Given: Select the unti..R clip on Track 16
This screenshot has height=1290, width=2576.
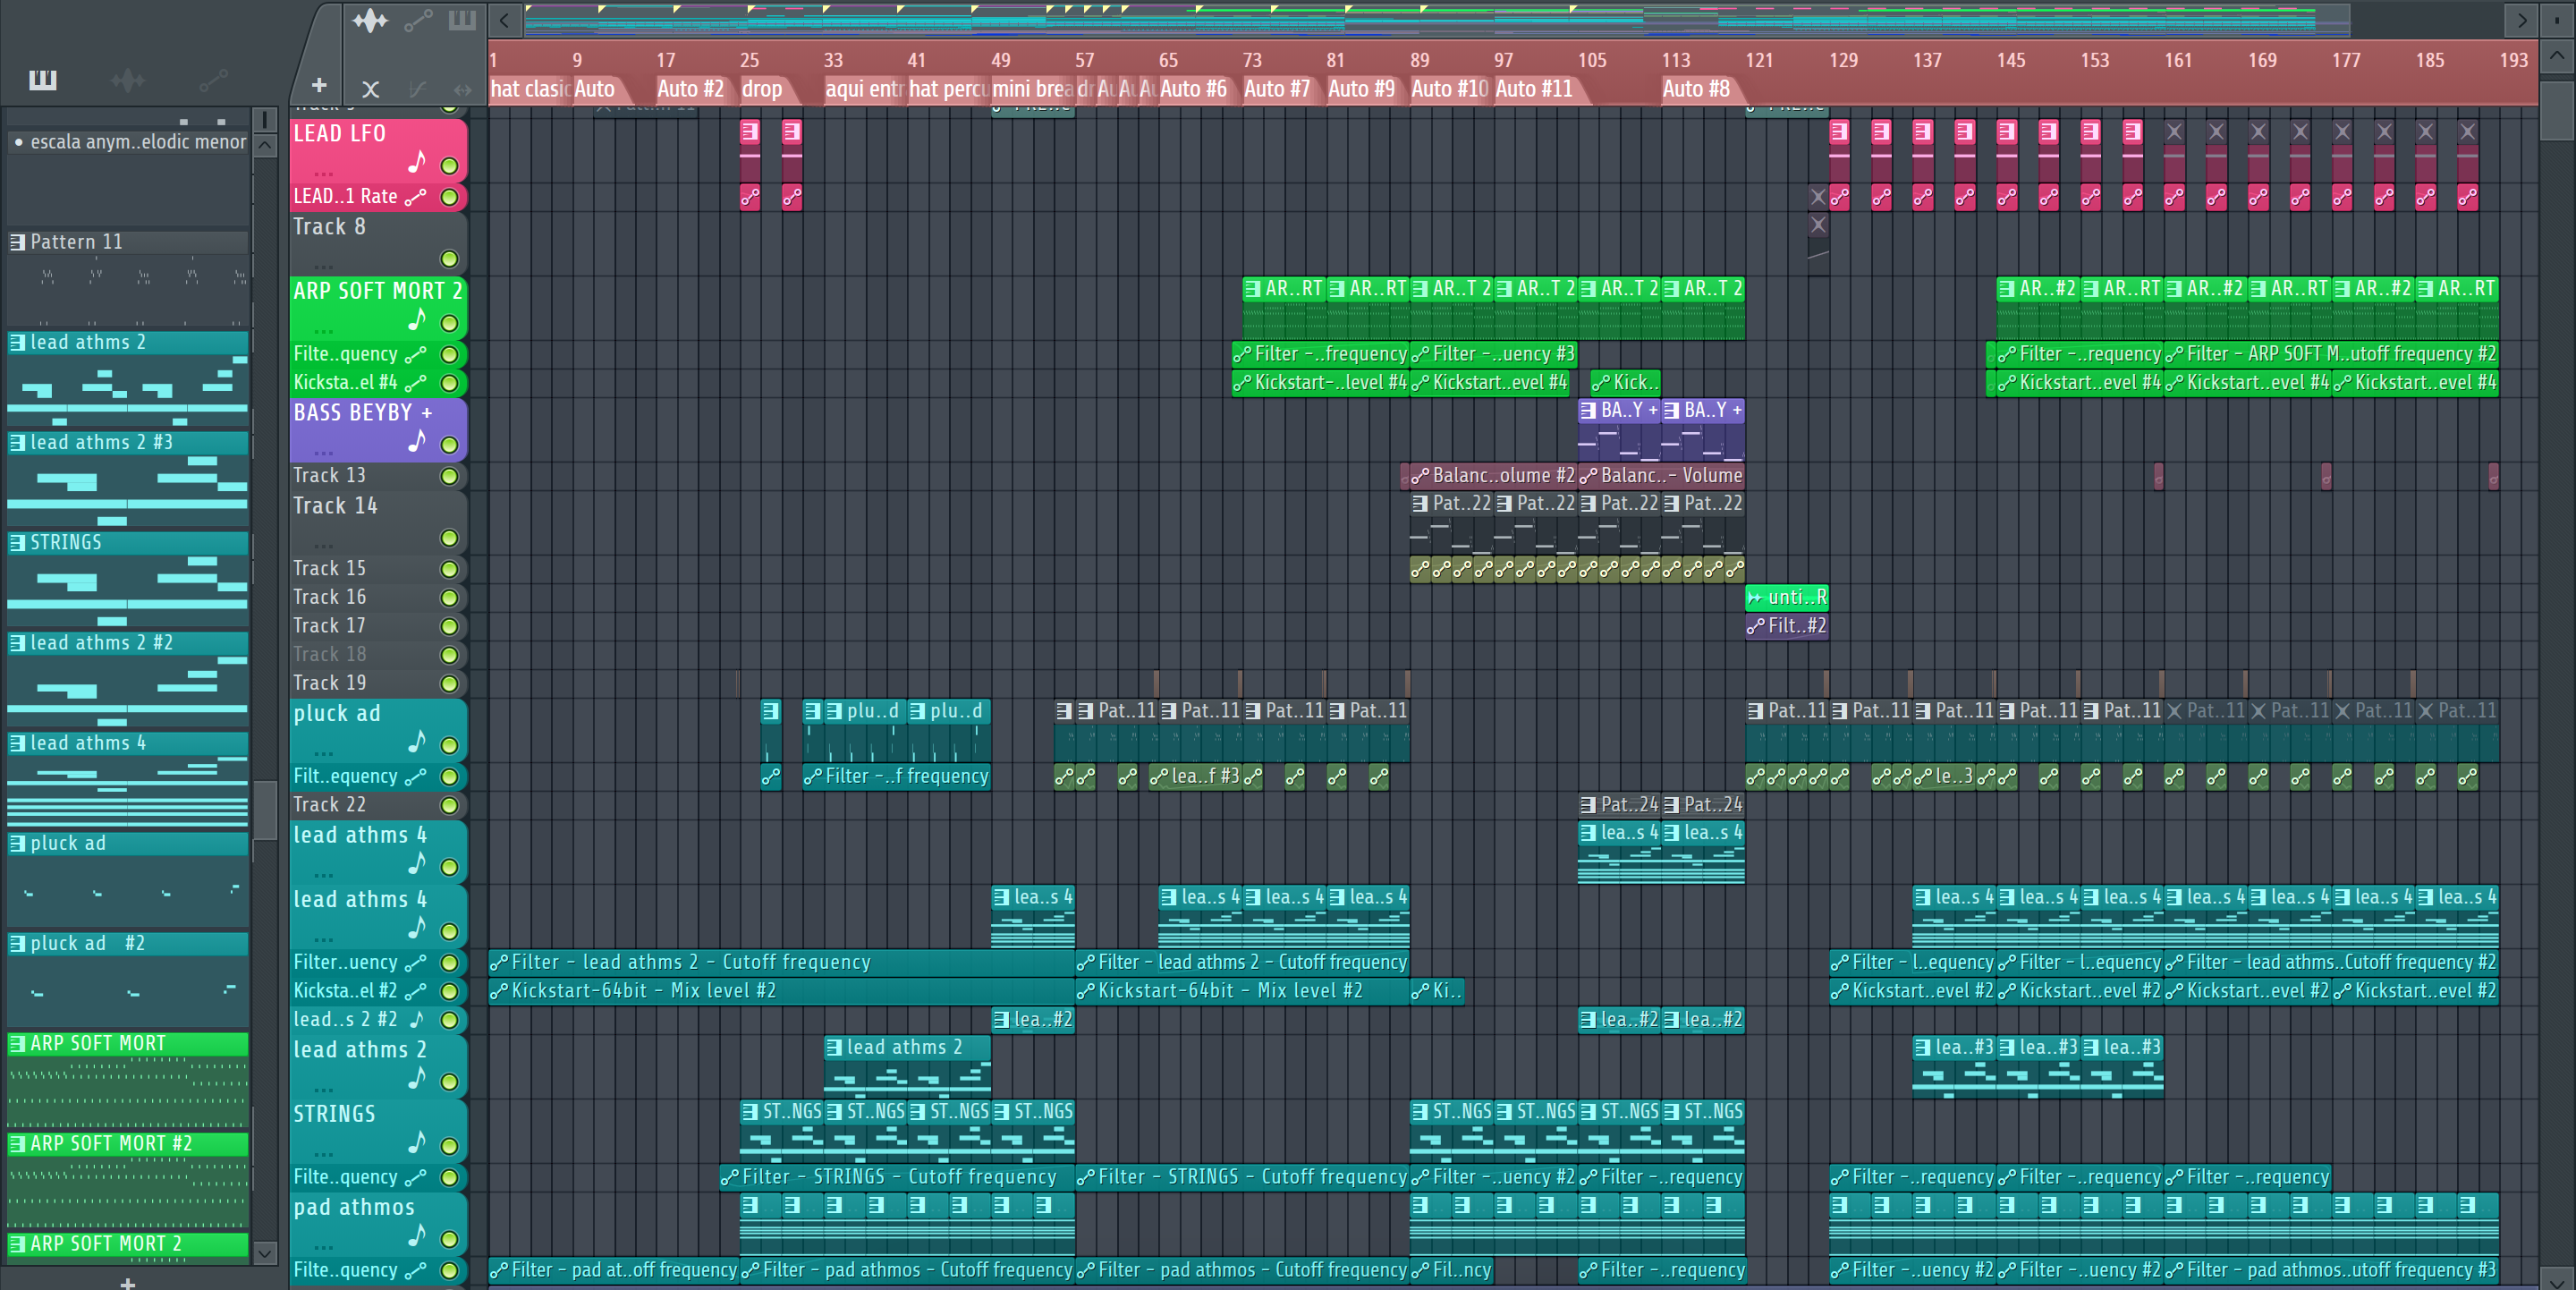Looking at the screenshot, I should (x=1787, y=598).
